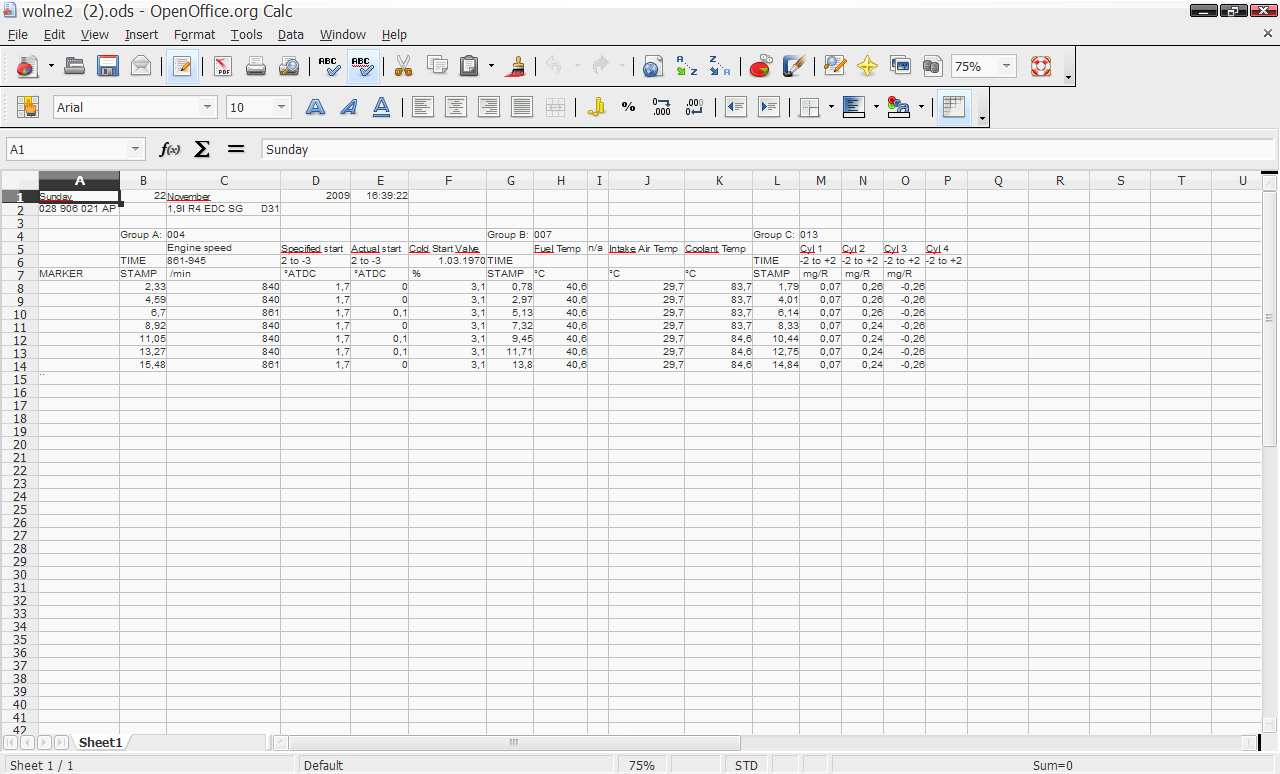This screenshot has width=1280, height=774.
Task: Open the File menu
Action: [x=17, y=34]
